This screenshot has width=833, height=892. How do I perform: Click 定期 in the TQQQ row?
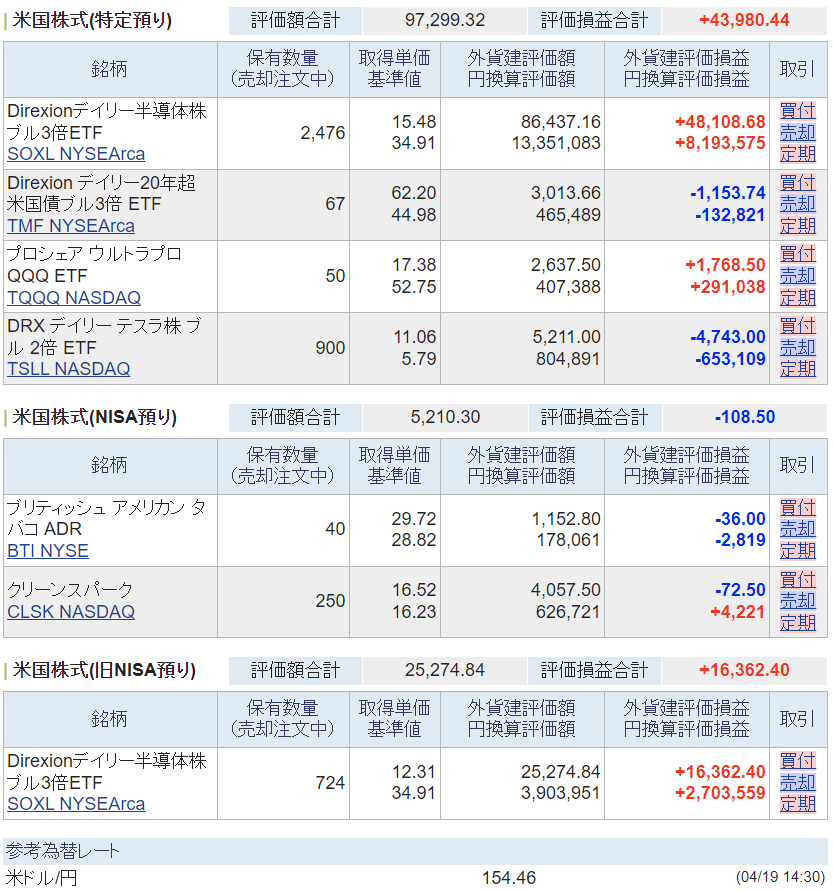click(798, 298)
